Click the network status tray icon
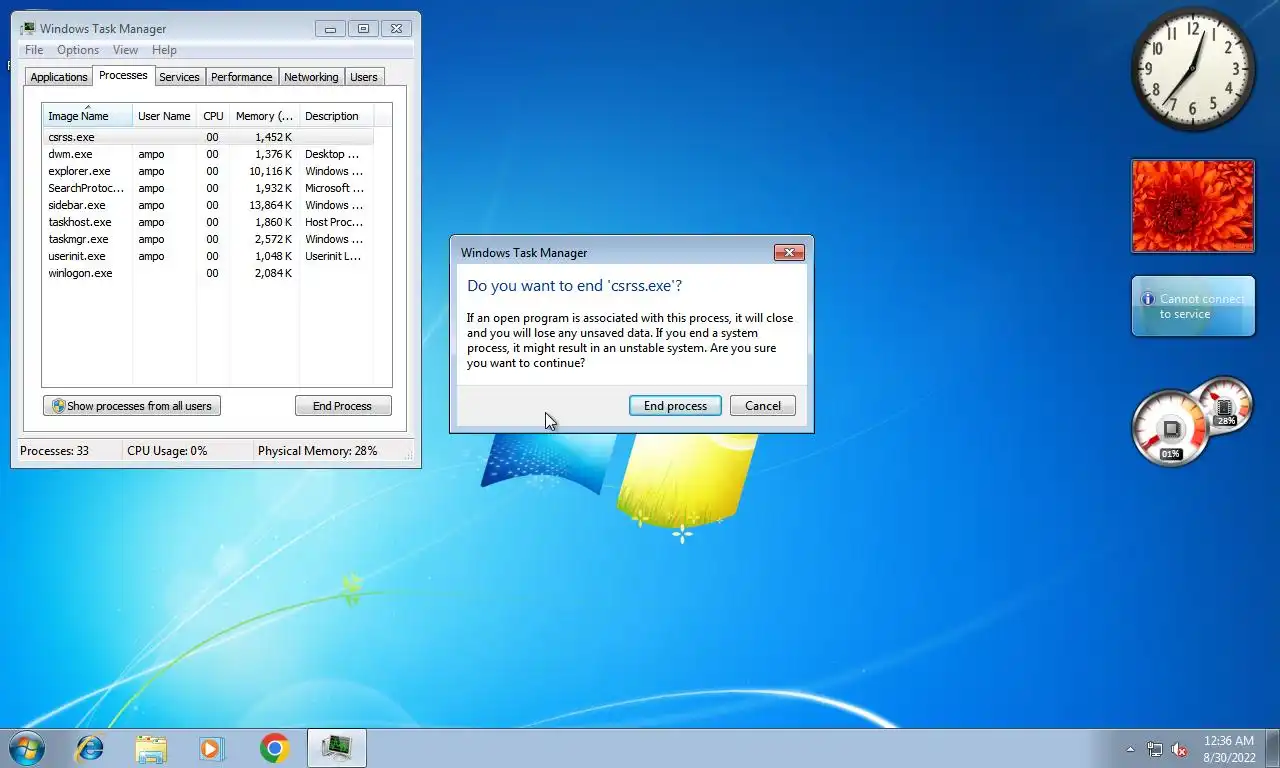The width and height of the screenshot is (1280, 768). tap(1155, 749)
